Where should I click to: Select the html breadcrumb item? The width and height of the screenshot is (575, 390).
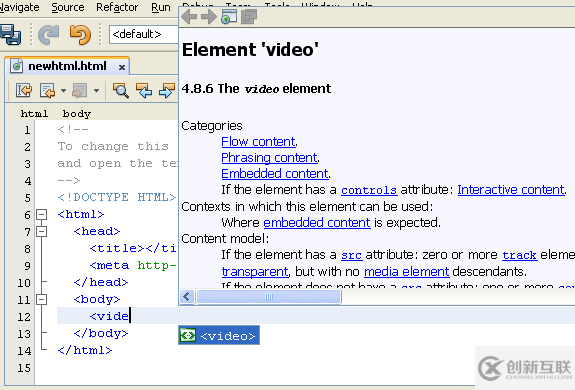tap(34, 114)
